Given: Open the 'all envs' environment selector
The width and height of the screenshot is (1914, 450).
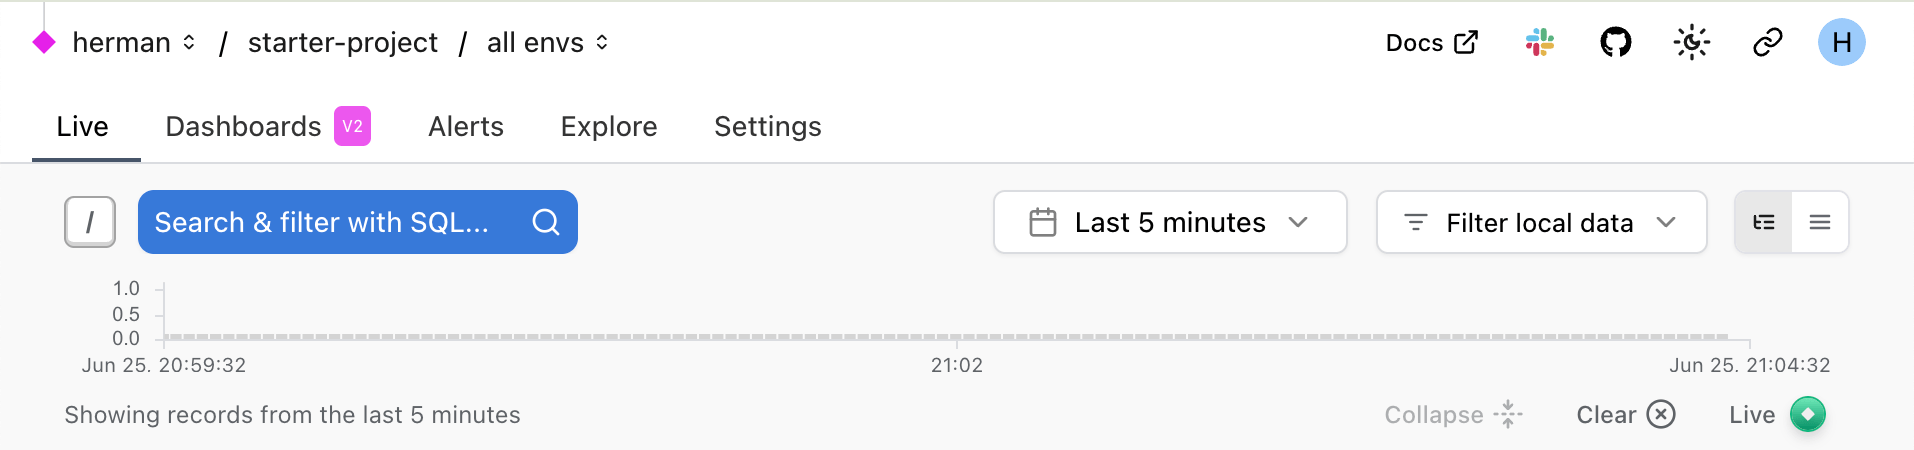Looking at the screenshot, I should coord(547,43).
